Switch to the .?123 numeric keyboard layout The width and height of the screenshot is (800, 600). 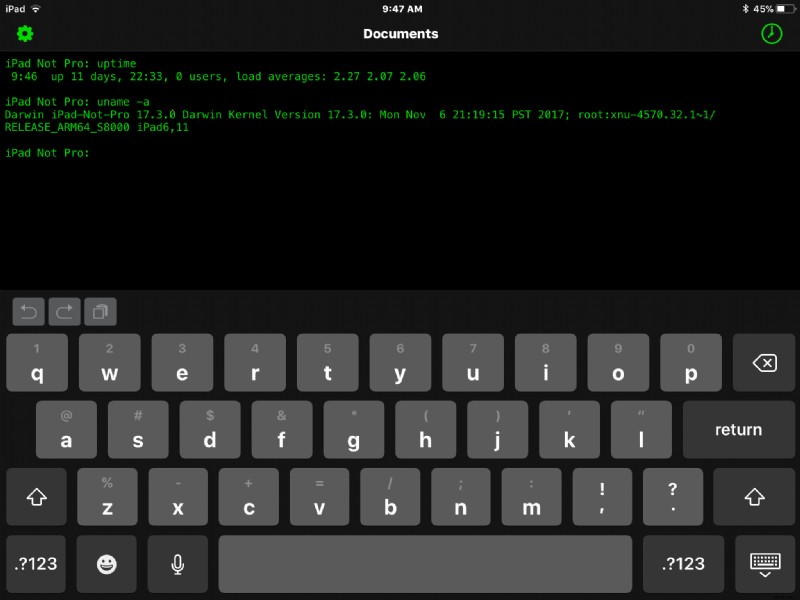coord(36,564)
